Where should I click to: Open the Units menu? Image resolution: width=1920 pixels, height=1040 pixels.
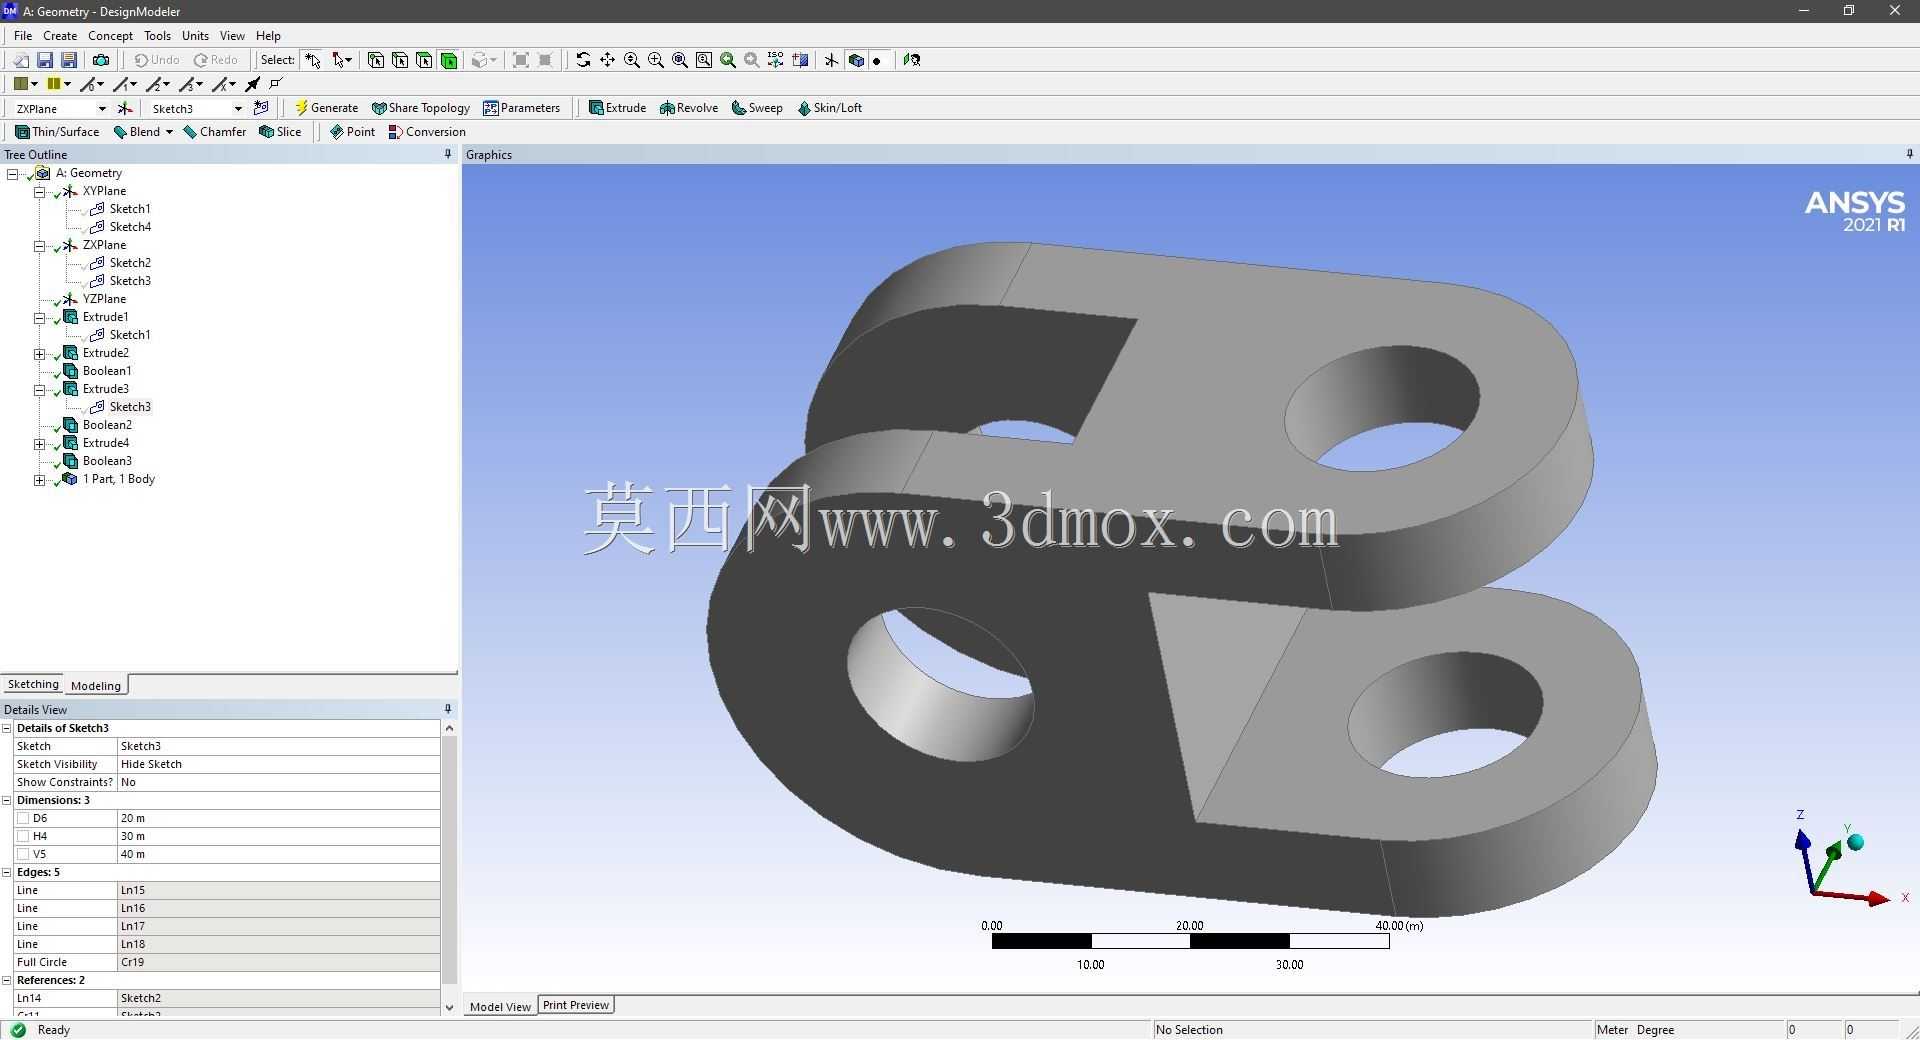click(195, 36)
